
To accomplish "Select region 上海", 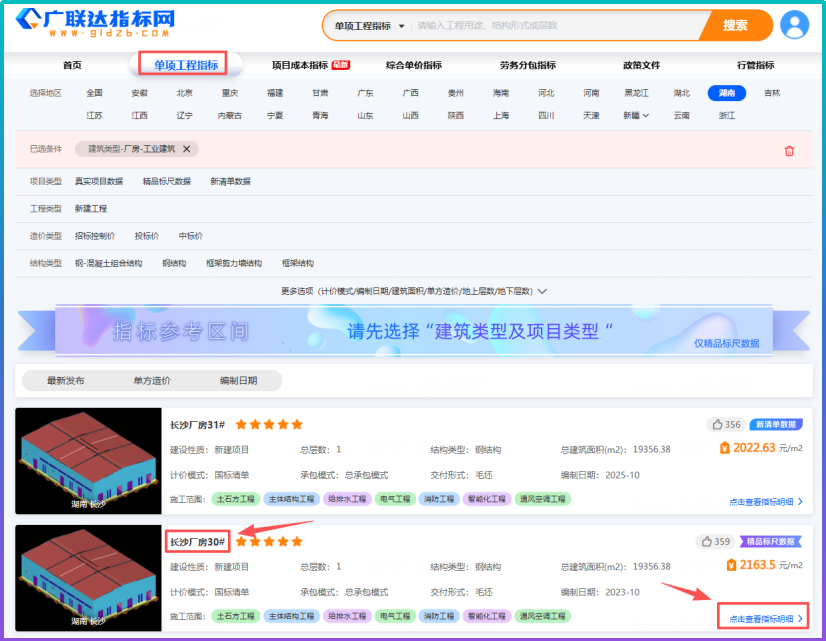I will 501,115.
